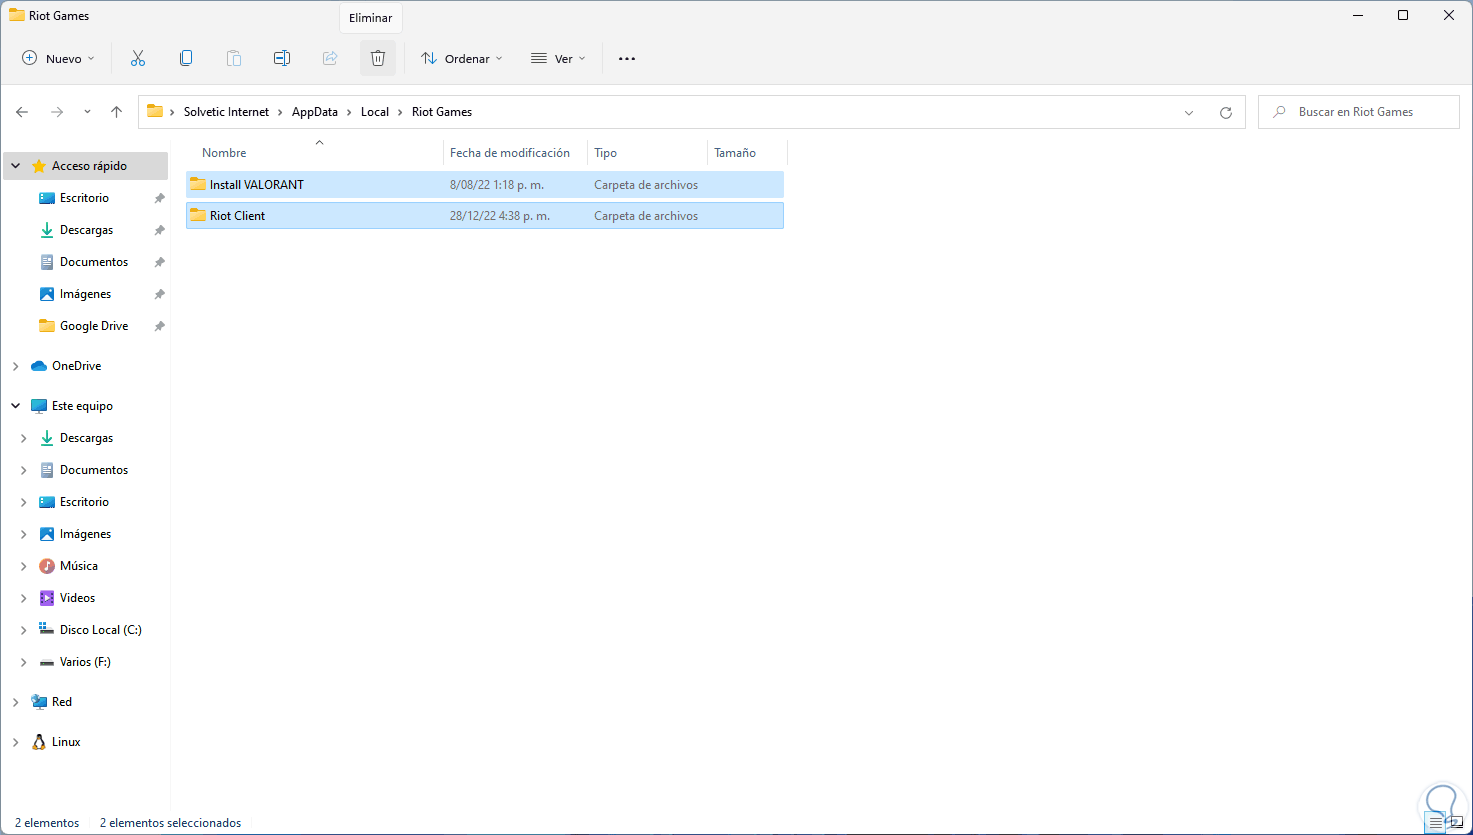Screen dimensions: 1473x835
Task: Select Videos under Este equipo
Action: tap(77, 598)
